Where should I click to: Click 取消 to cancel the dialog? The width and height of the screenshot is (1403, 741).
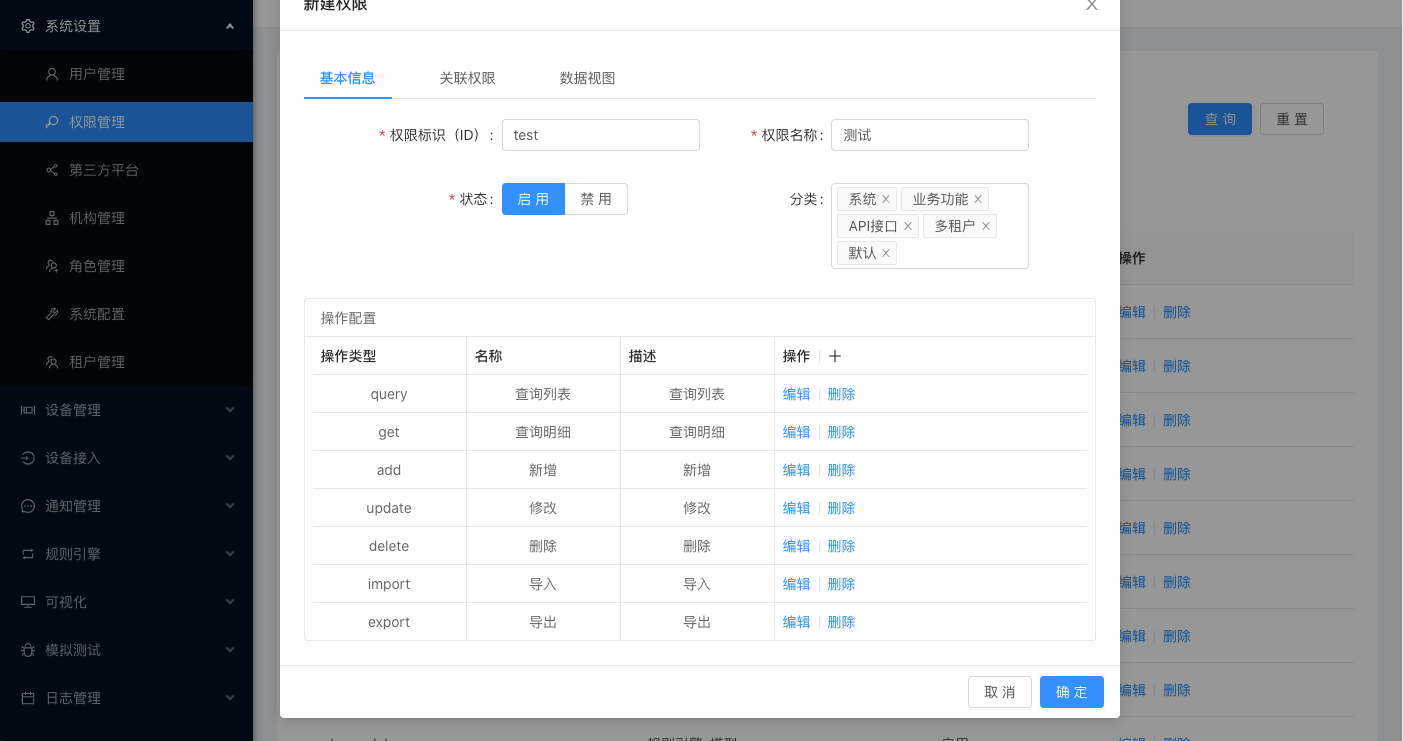[999, 692]
